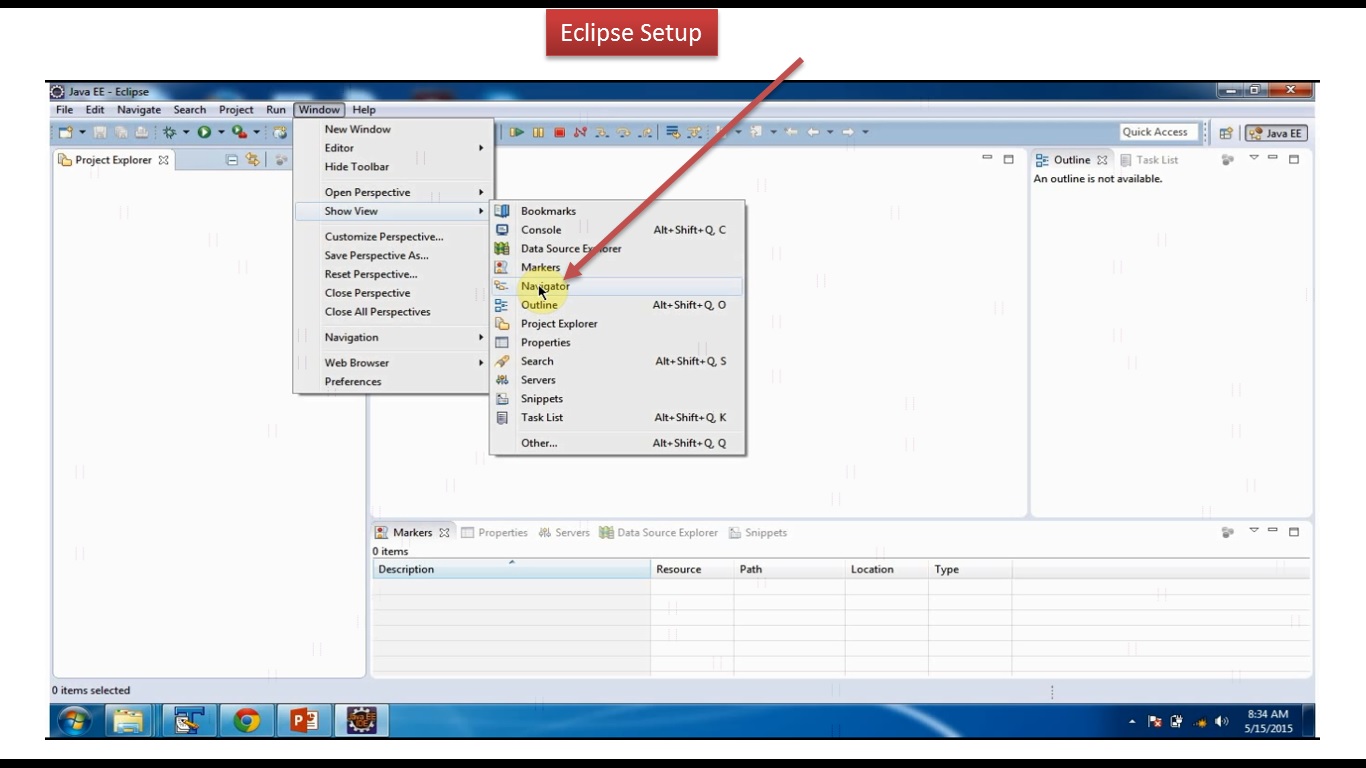Open the Debug configurations dropdown arrow

tap(186, 132)
